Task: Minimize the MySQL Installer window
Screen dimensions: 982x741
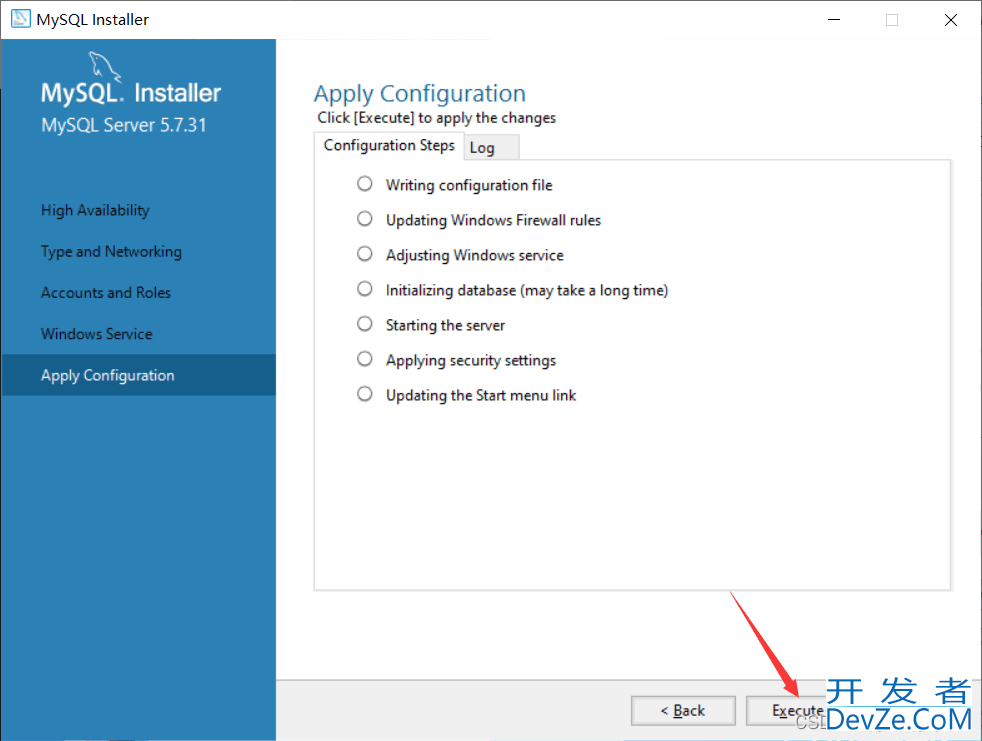Action: click(834, 19)
